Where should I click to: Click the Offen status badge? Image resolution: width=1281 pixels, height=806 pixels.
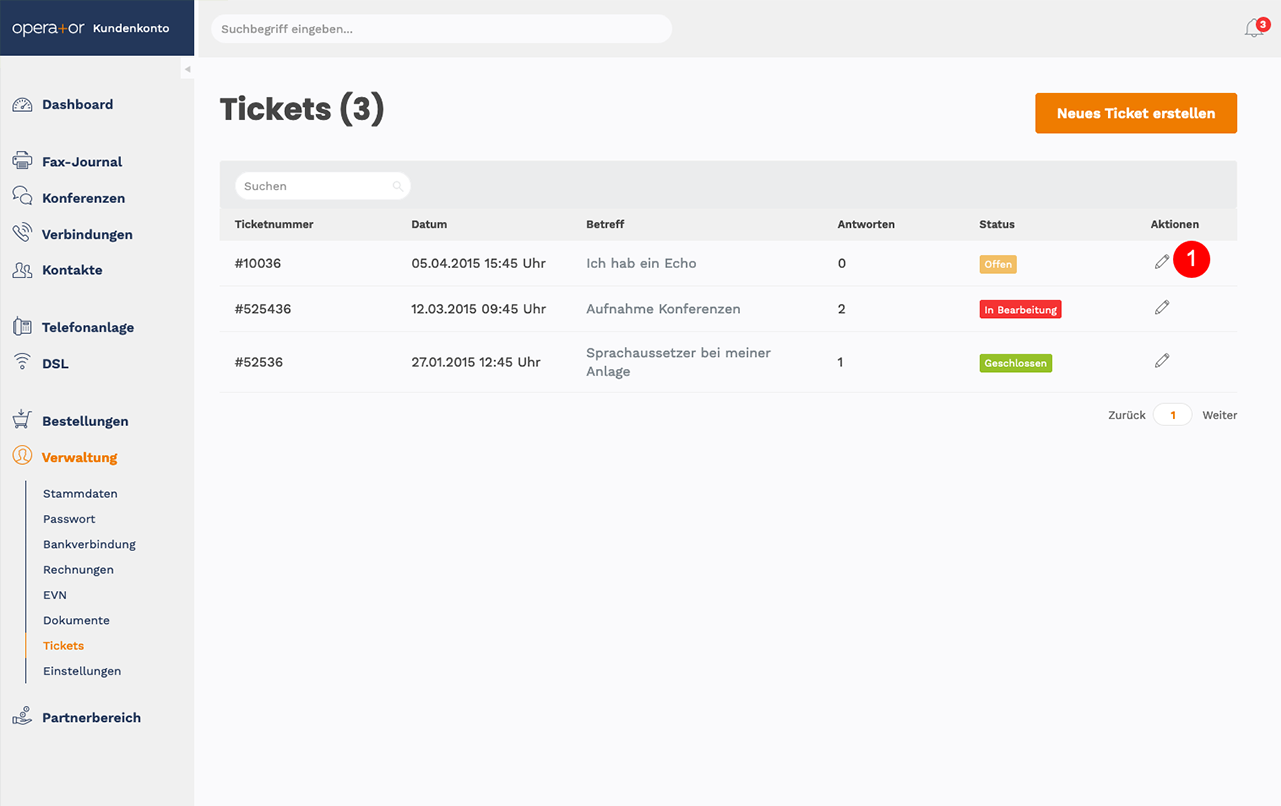pos(998,264)
